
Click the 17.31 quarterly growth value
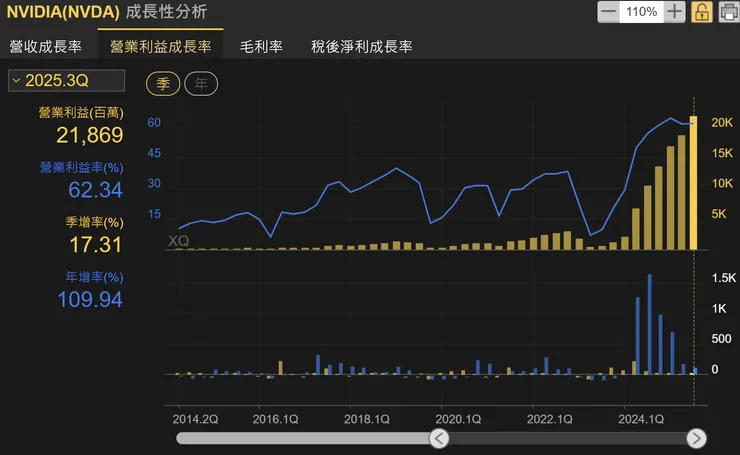95,244
